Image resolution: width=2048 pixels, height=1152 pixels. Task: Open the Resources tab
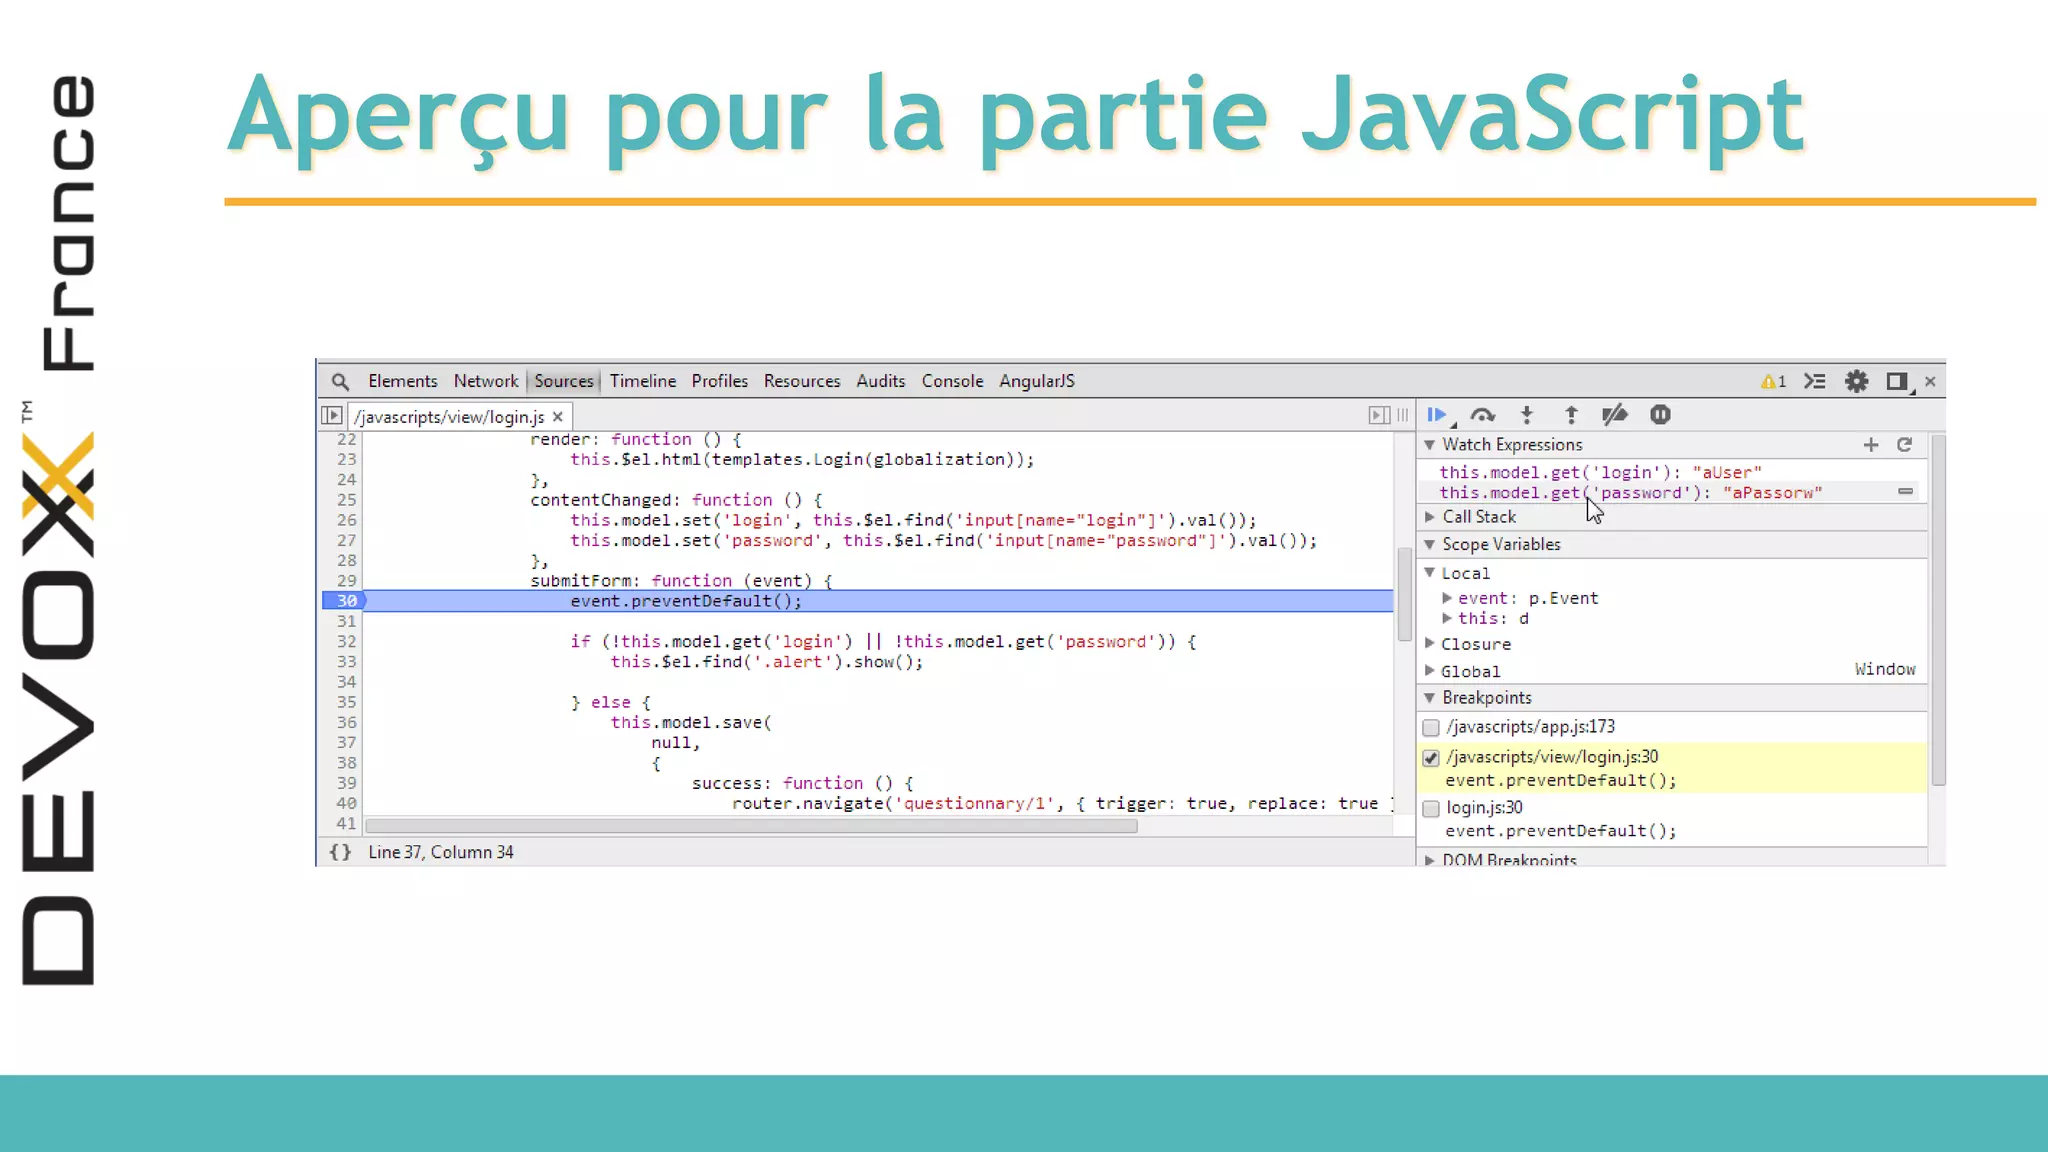pos(802,381)
